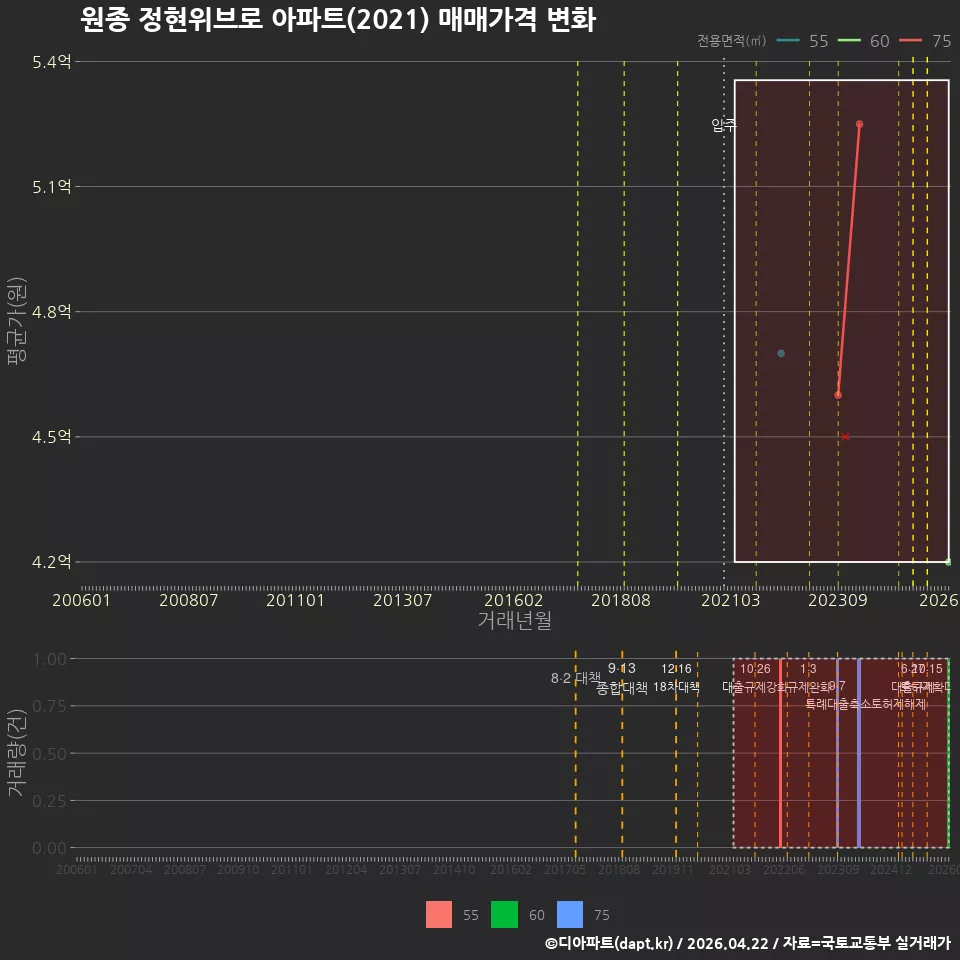Click the '0.00' label on volume chart

click(49, 848)
